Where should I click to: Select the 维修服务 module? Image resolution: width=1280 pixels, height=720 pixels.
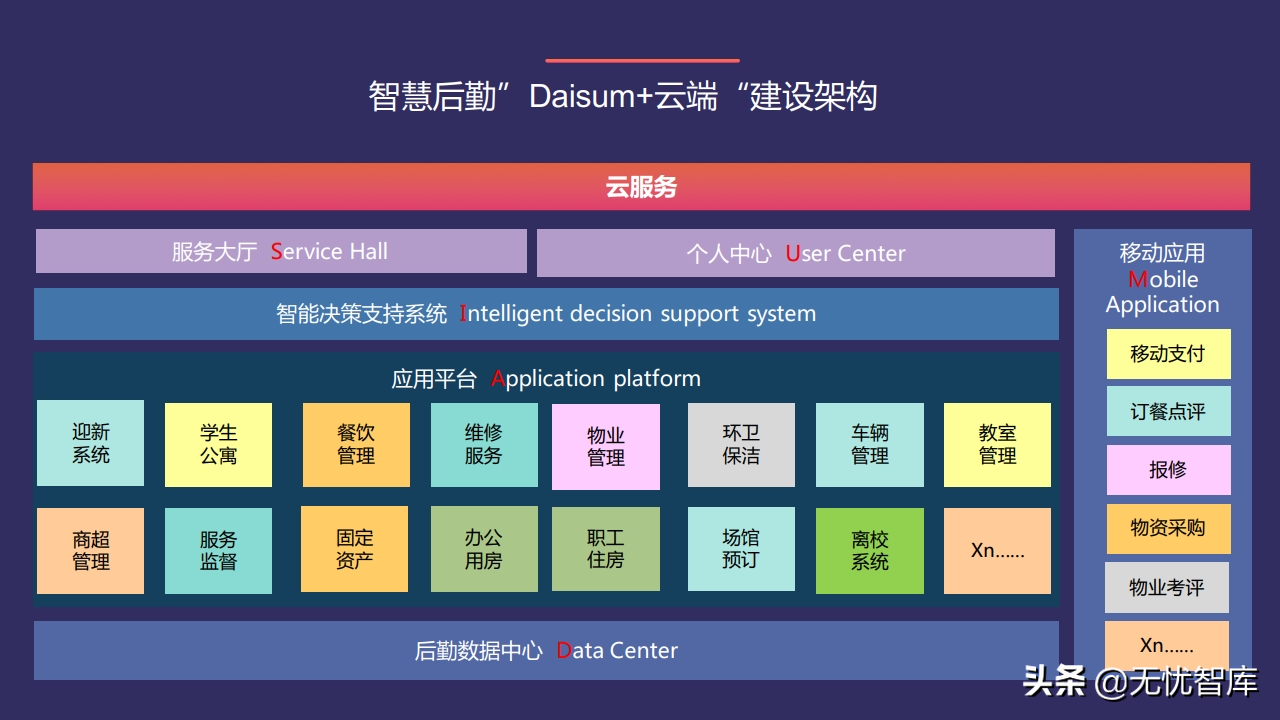pos(484,444)
